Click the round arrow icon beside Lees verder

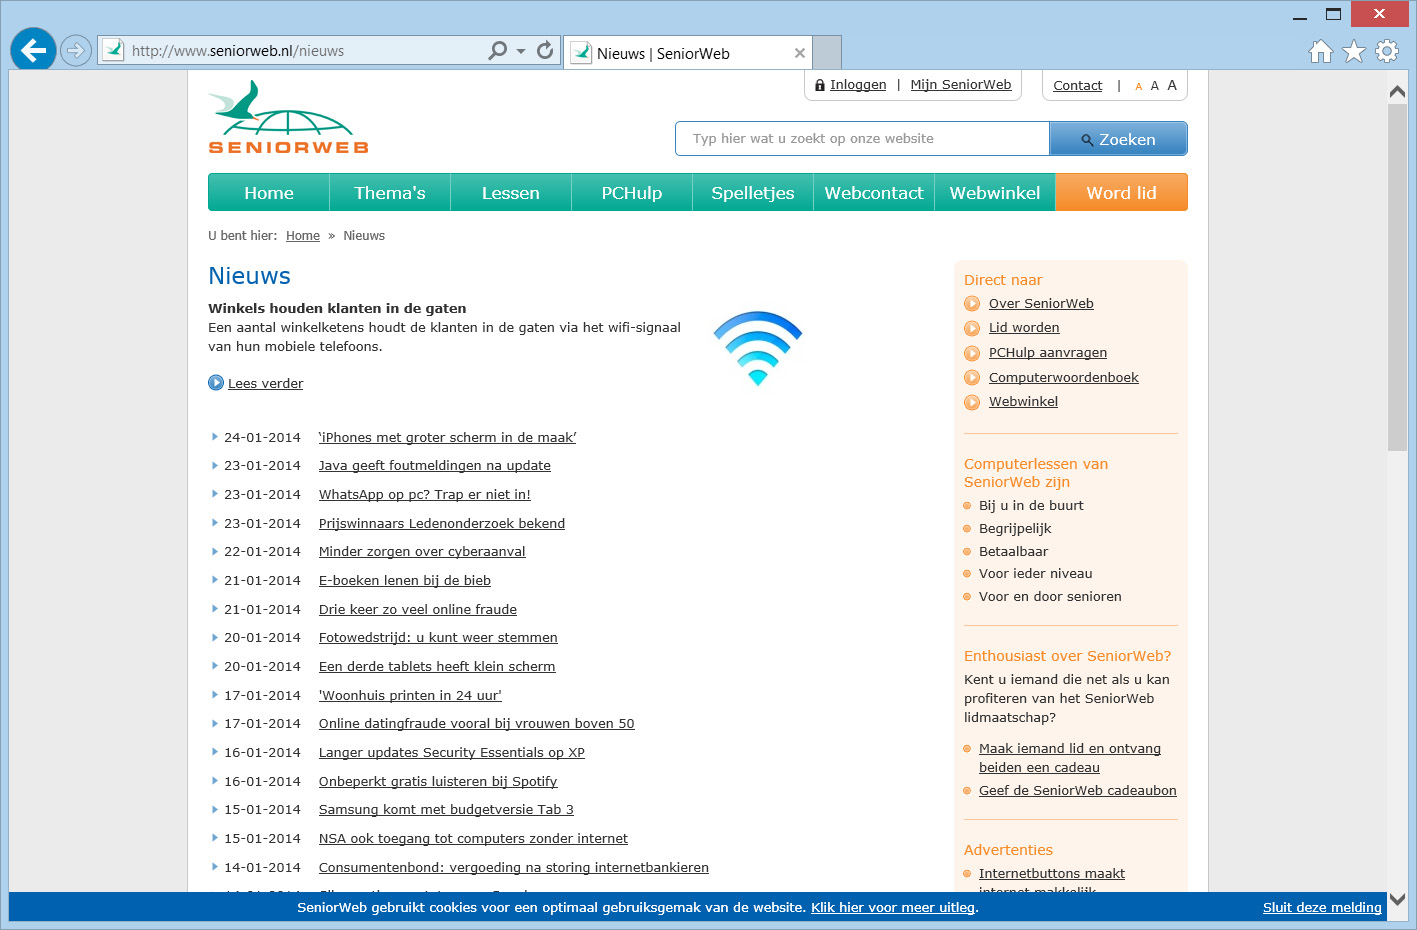216,382
